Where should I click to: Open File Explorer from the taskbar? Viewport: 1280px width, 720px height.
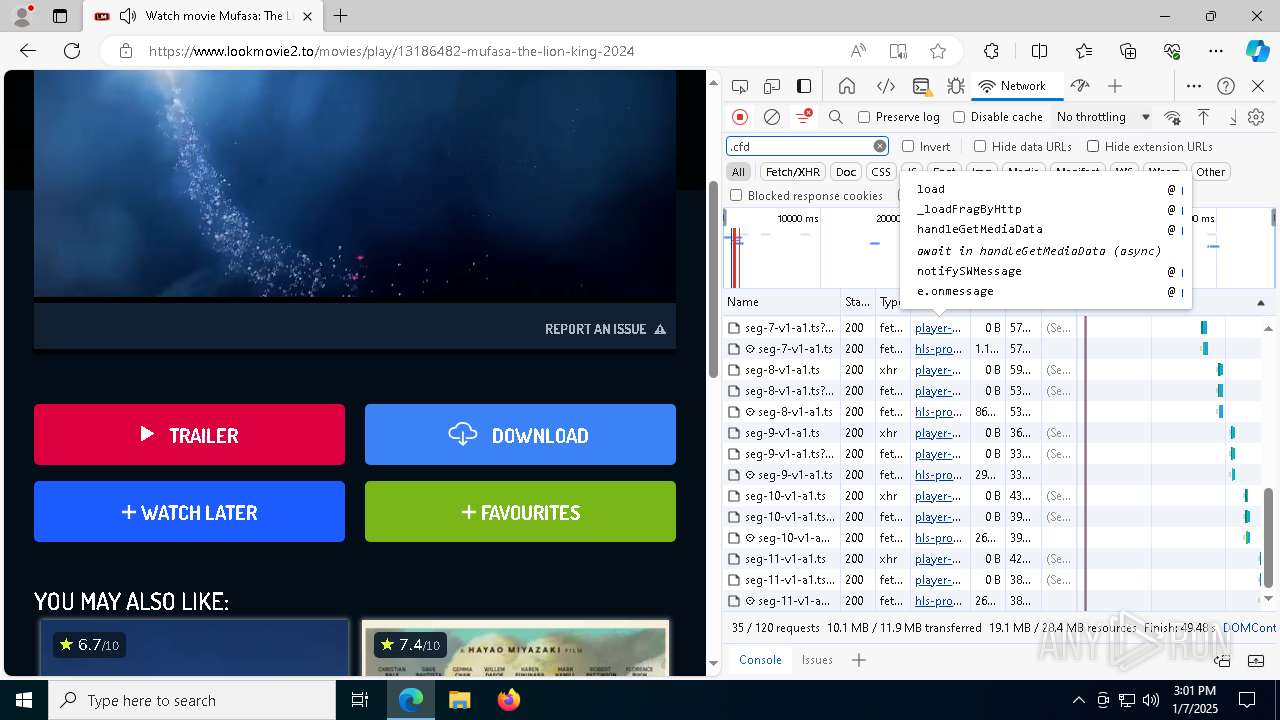[x=459, y=700]
